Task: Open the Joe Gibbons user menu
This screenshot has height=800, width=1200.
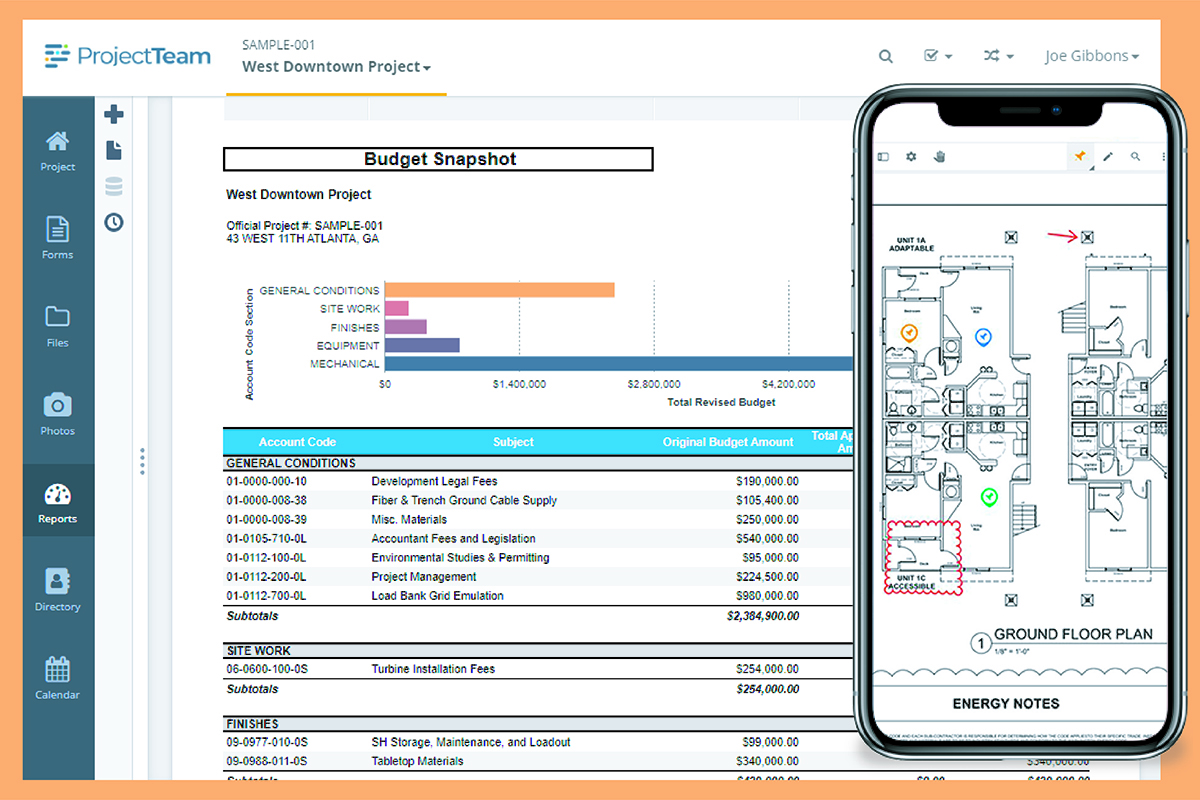Action: pos(1092,56)
